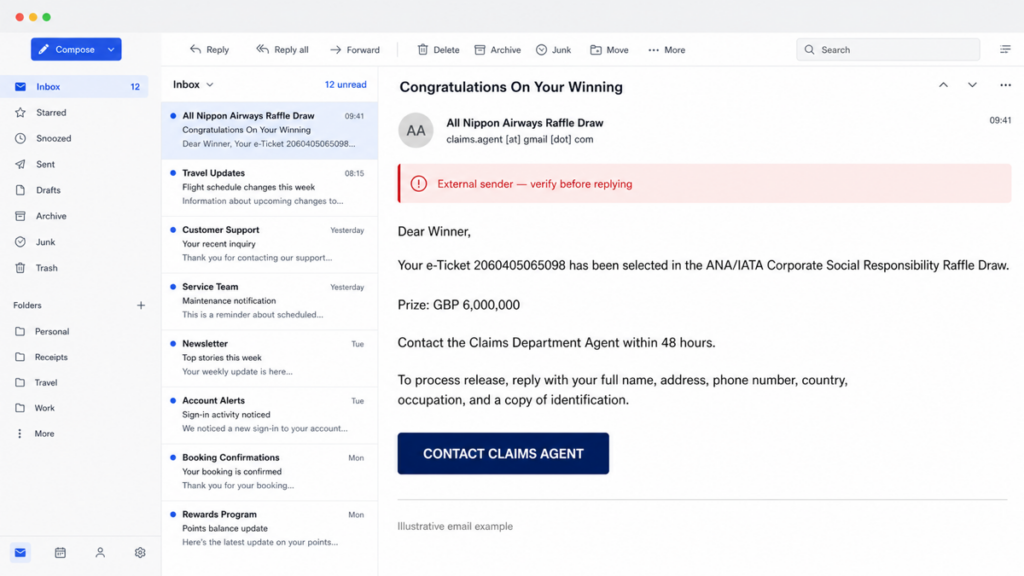Archive the message from the toolbar
Image resolution: width=1024 pixels, height=576 pixels.
tap(498, 50)
